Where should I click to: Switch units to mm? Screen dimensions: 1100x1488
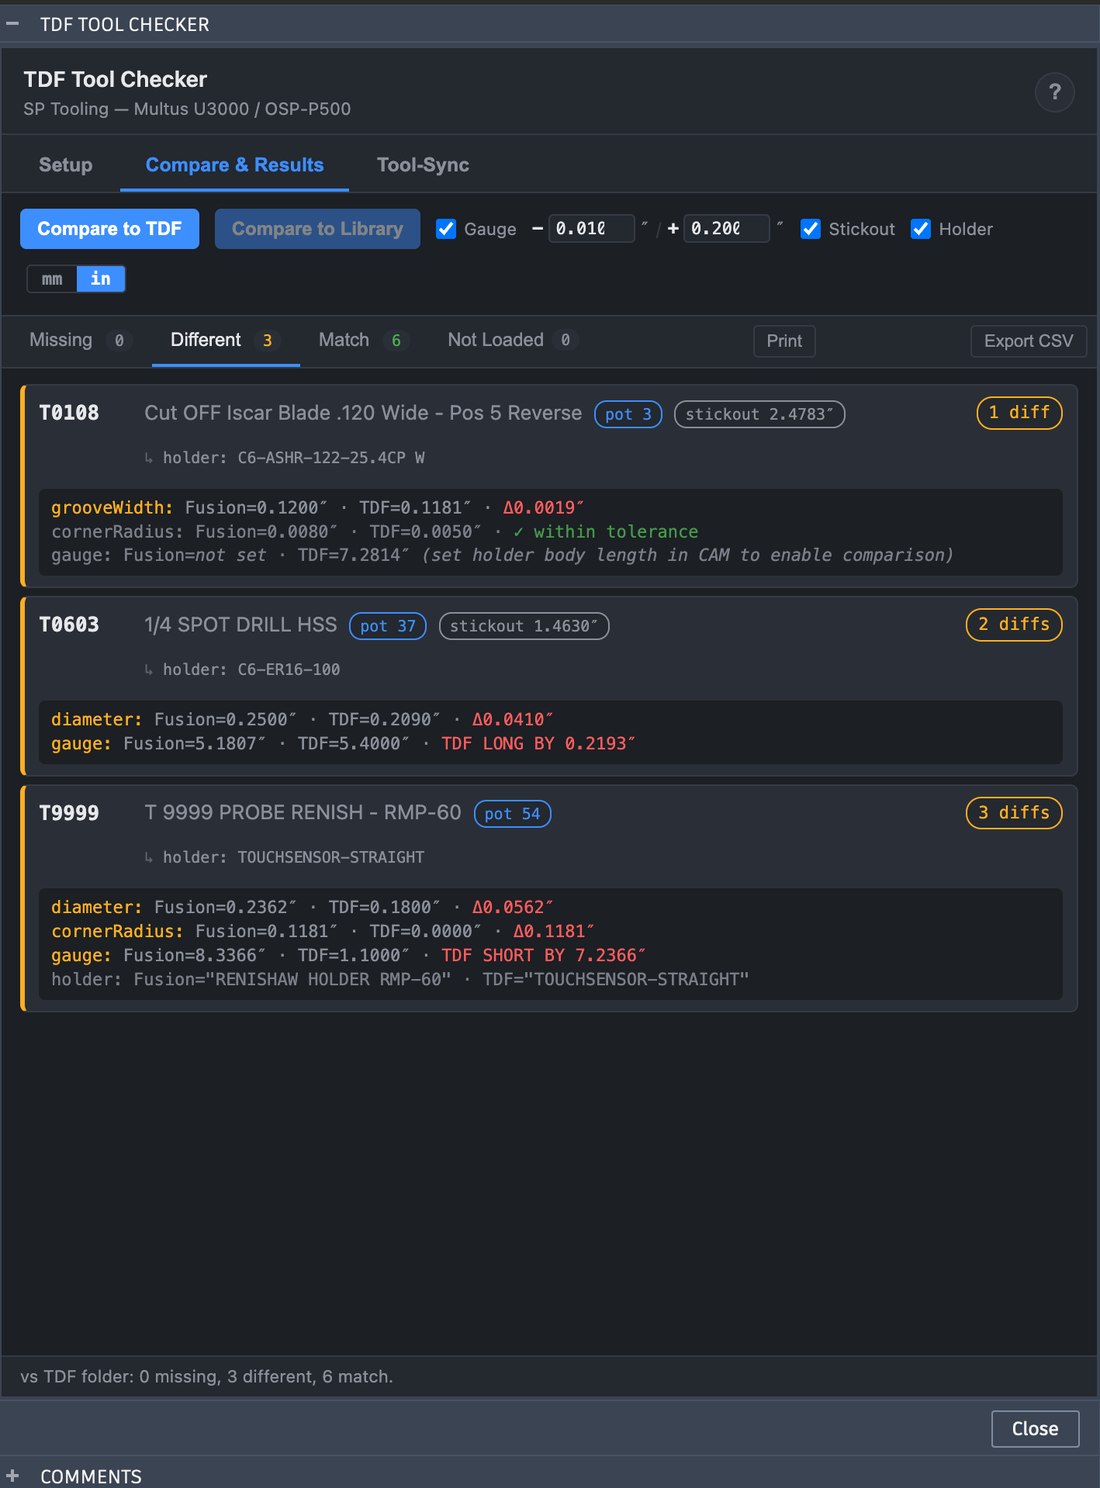[x=52, y=279]
